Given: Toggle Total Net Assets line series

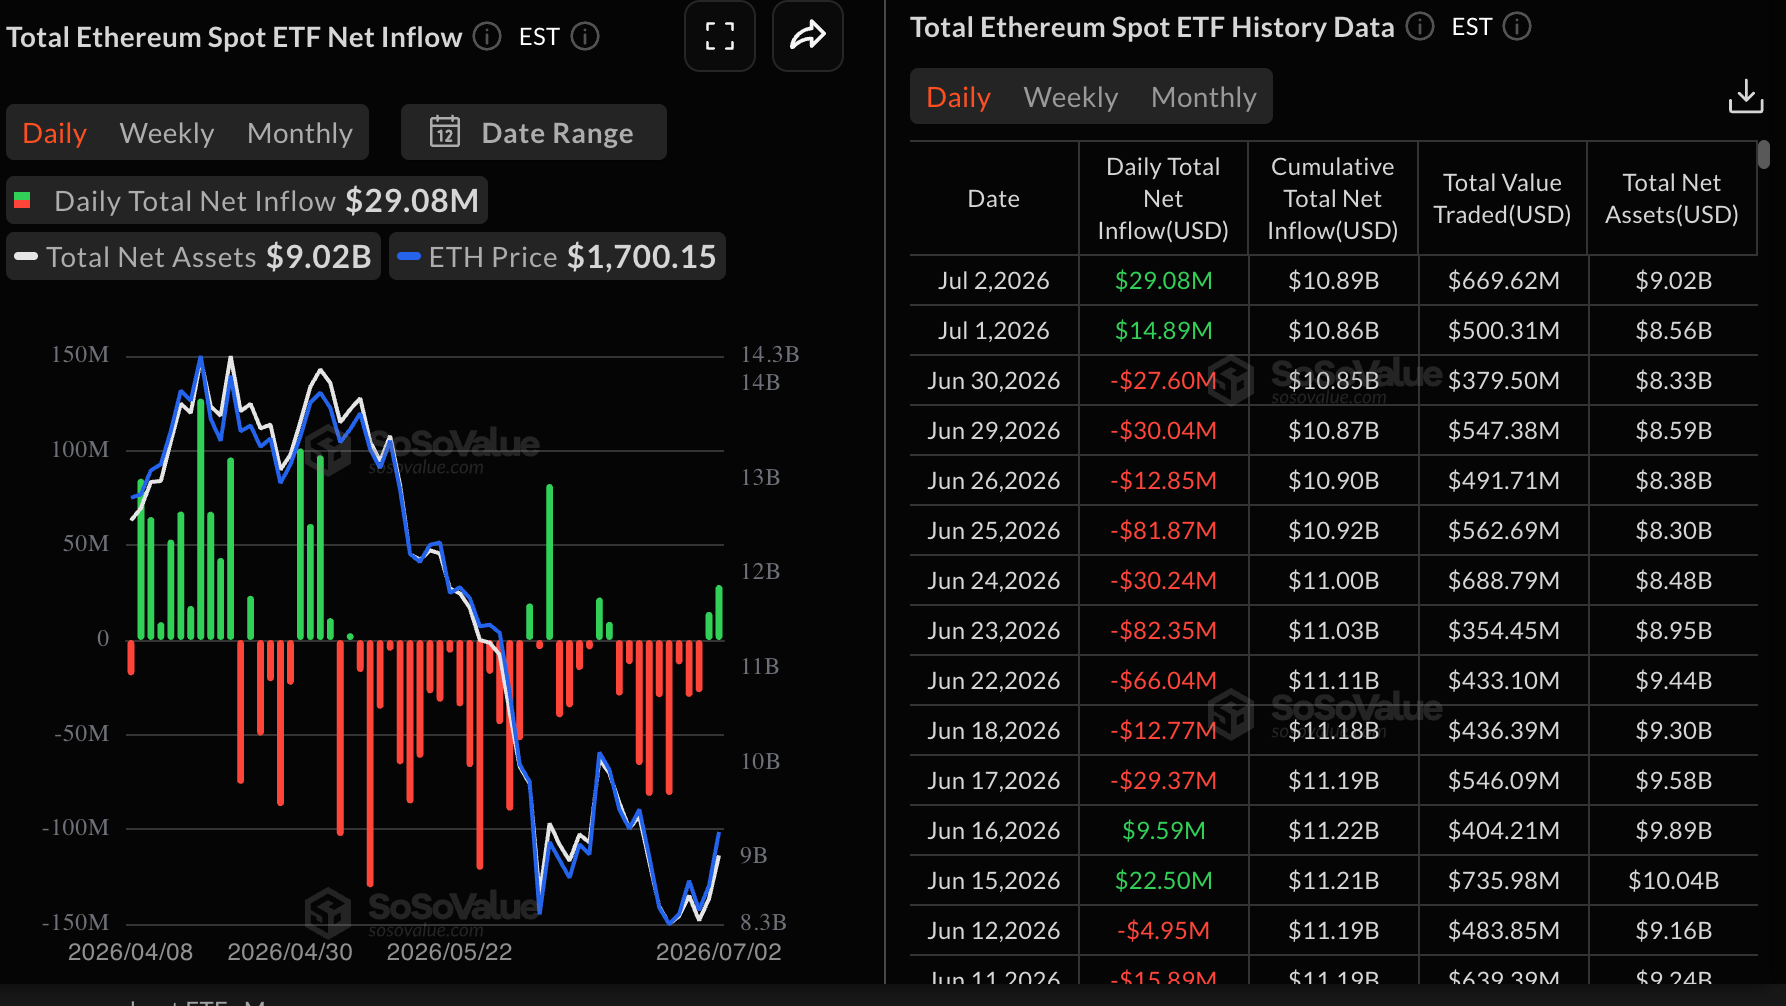Looking at the screenshot, I should (x=193, y=257).
